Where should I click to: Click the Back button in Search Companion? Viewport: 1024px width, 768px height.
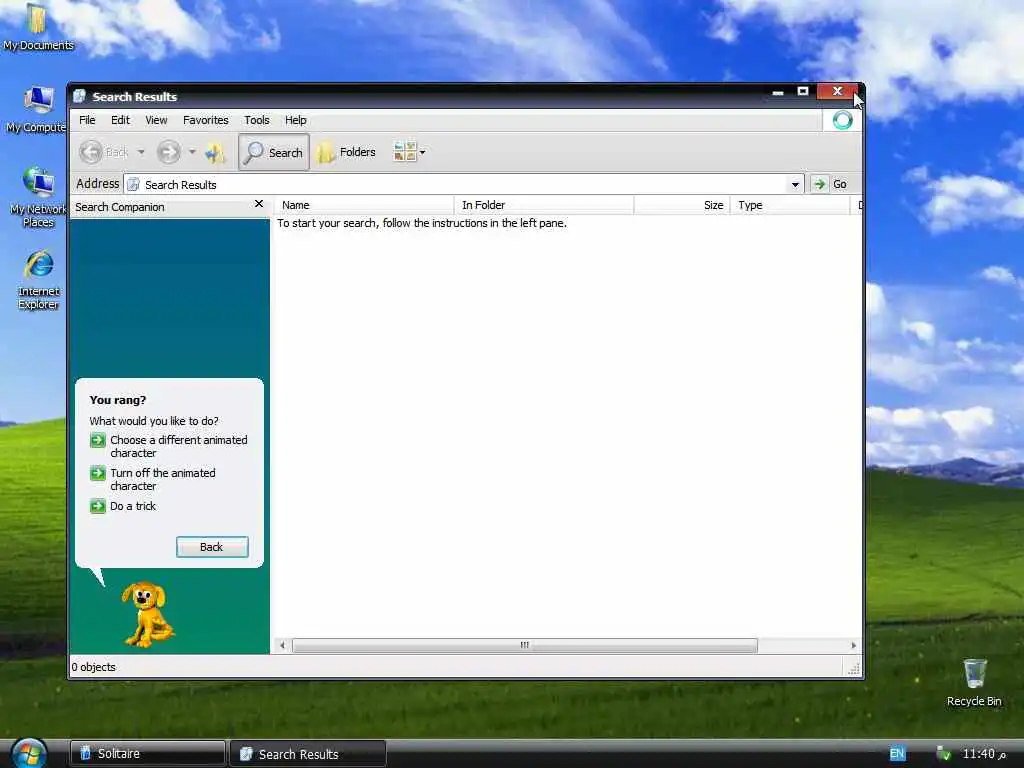[x=212, y=547]
